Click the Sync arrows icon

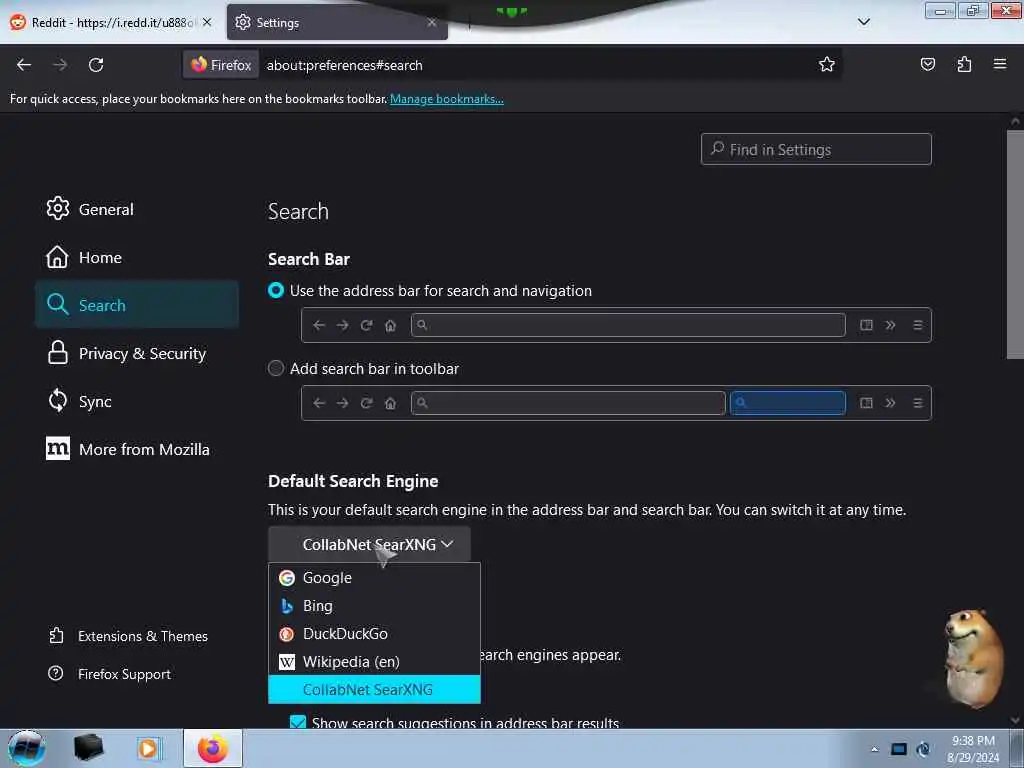[57, 400]
